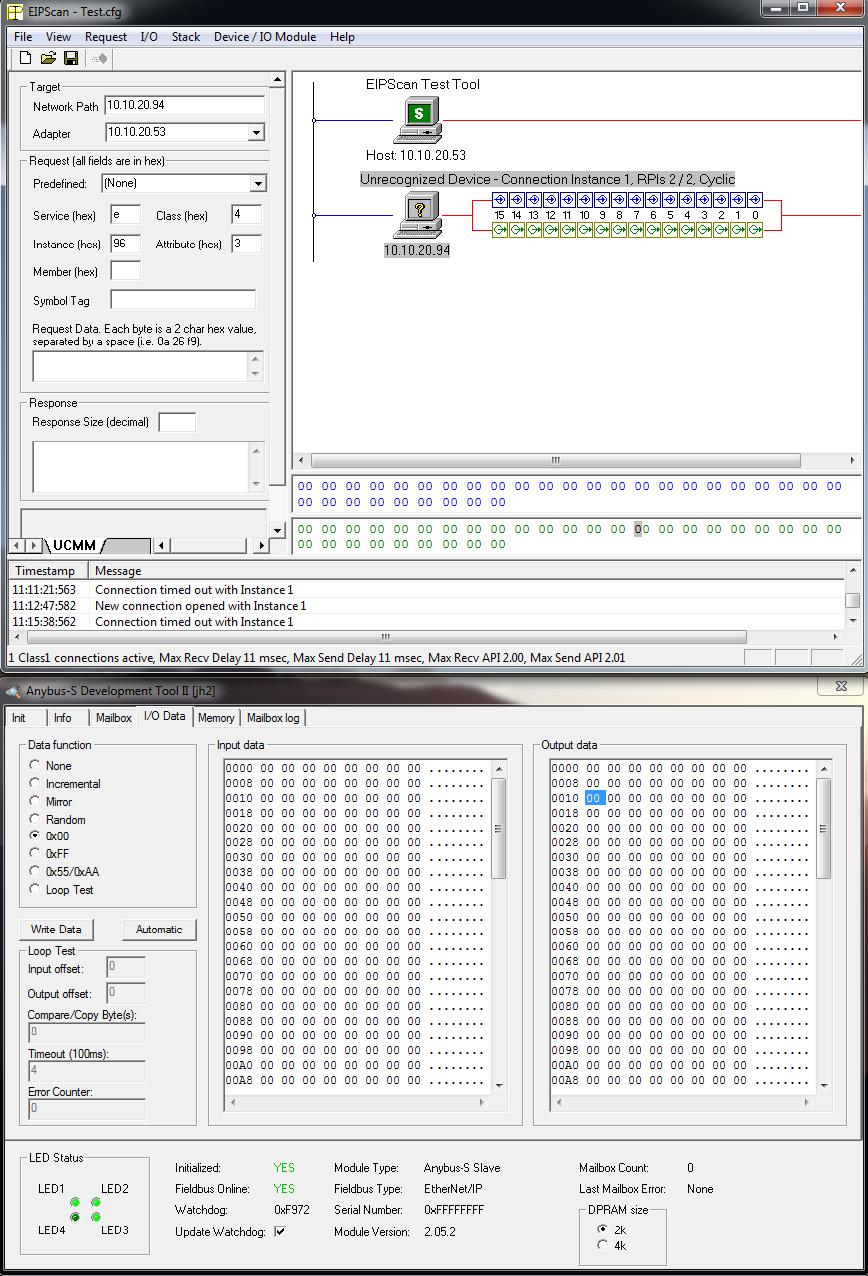Choose the Mirror data function
868x1276 pixels.
point(35,802)
